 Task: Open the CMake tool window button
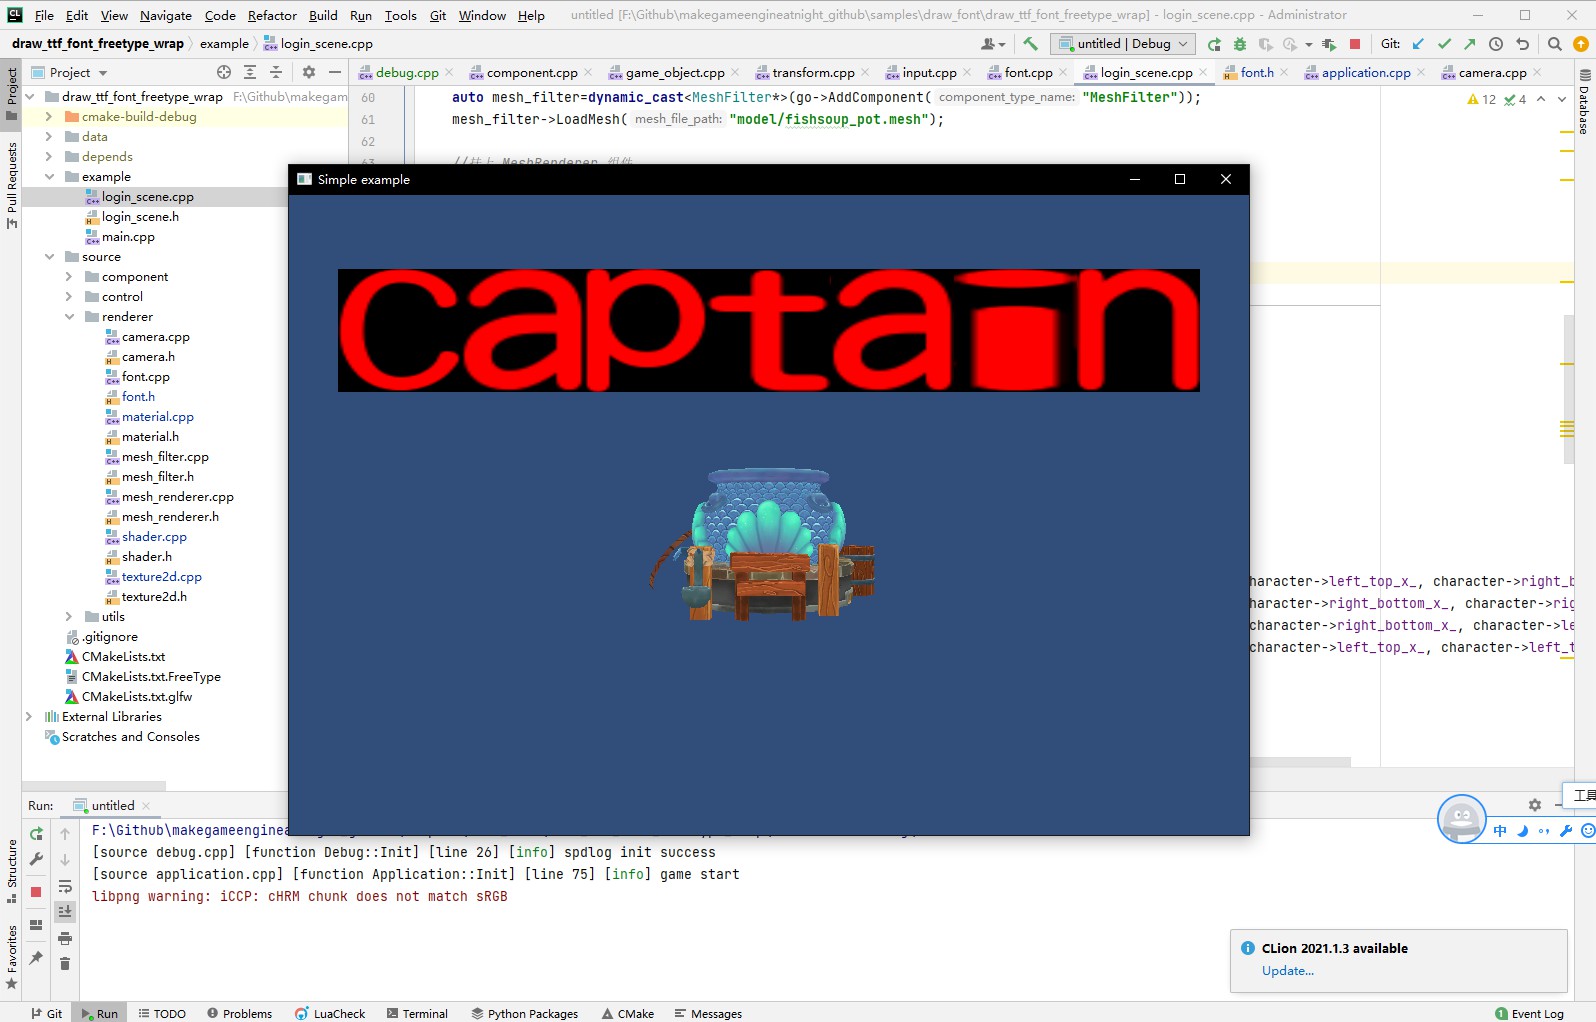[628, 1013]
